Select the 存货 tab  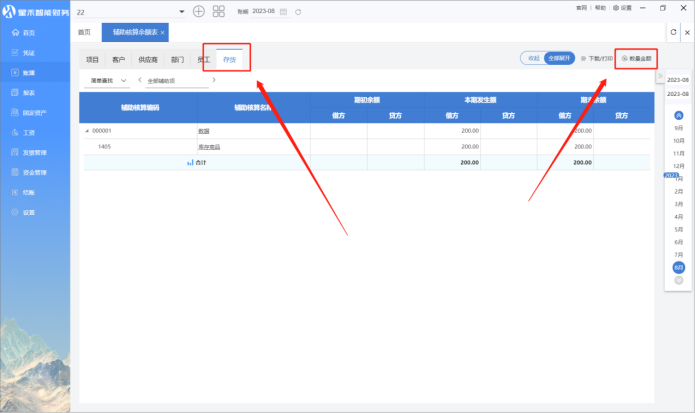coord(229,59)
